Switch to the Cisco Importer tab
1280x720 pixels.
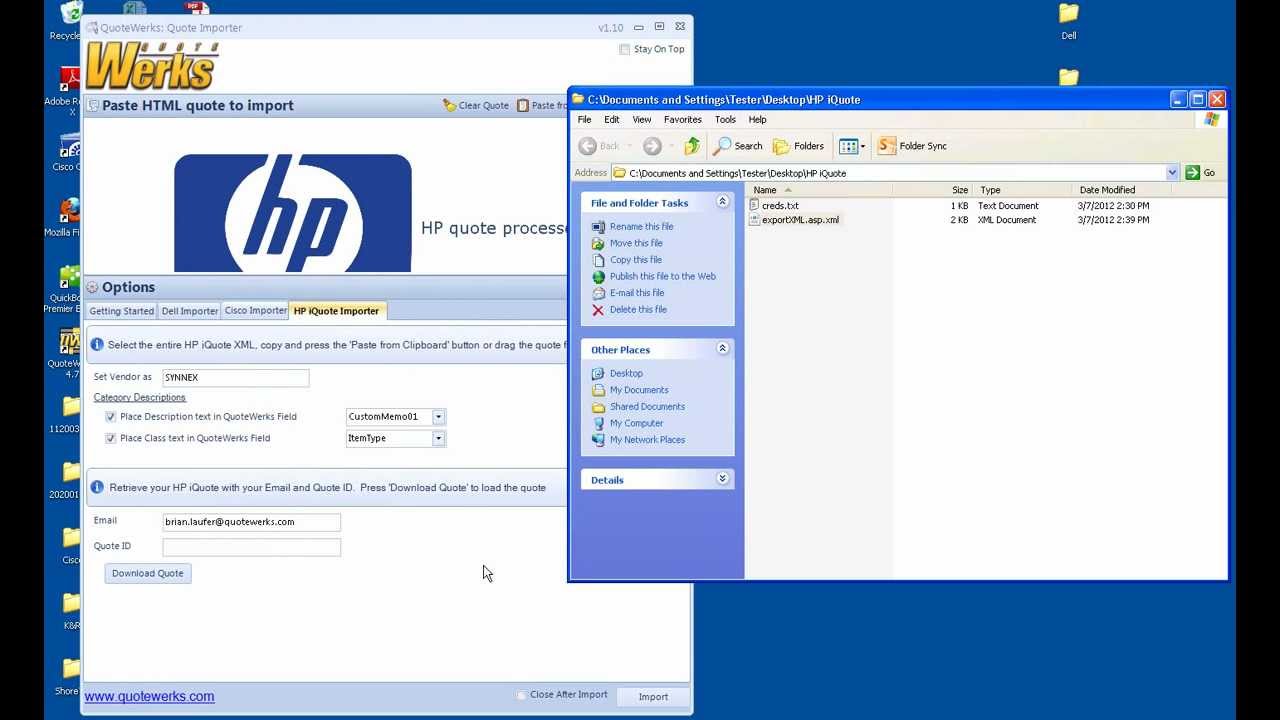(255, 311)
